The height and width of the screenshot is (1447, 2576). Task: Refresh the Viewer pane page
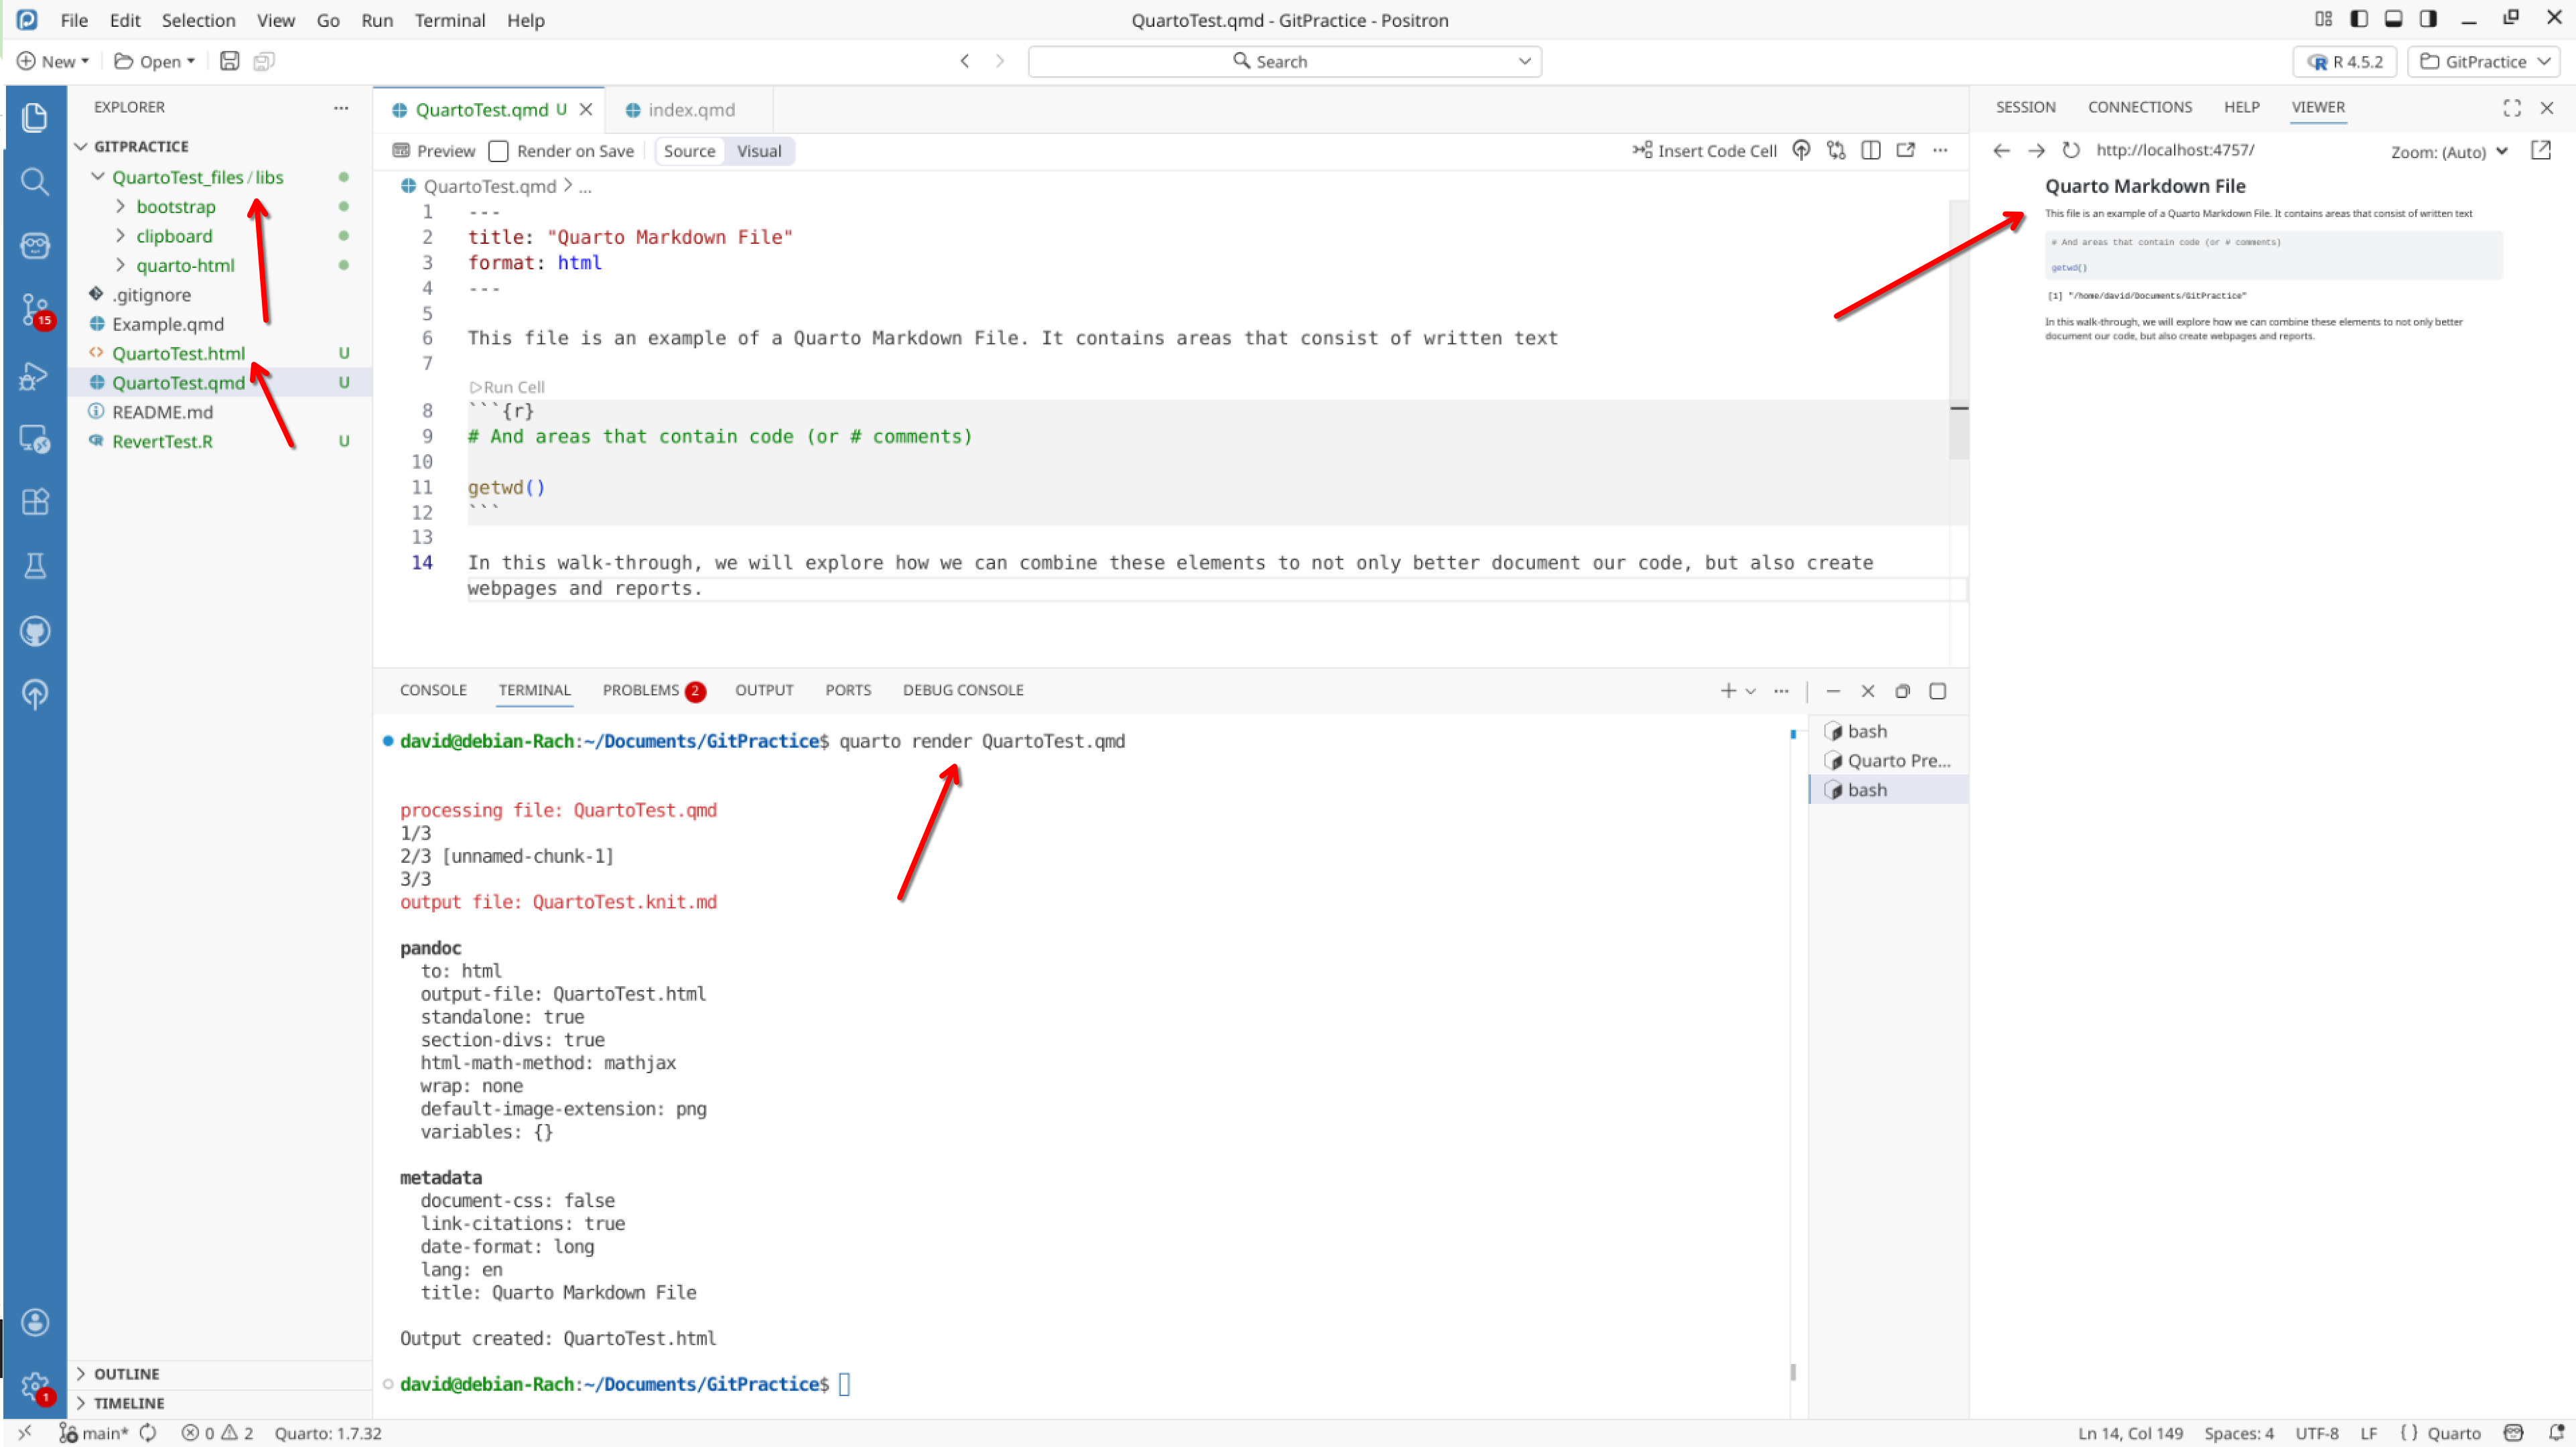point(2071,150)
